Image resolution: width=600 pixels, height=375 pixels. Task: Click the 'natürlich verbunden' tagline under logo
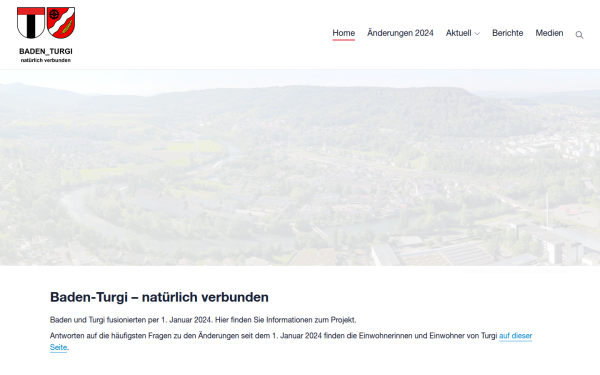coord(46,60)
